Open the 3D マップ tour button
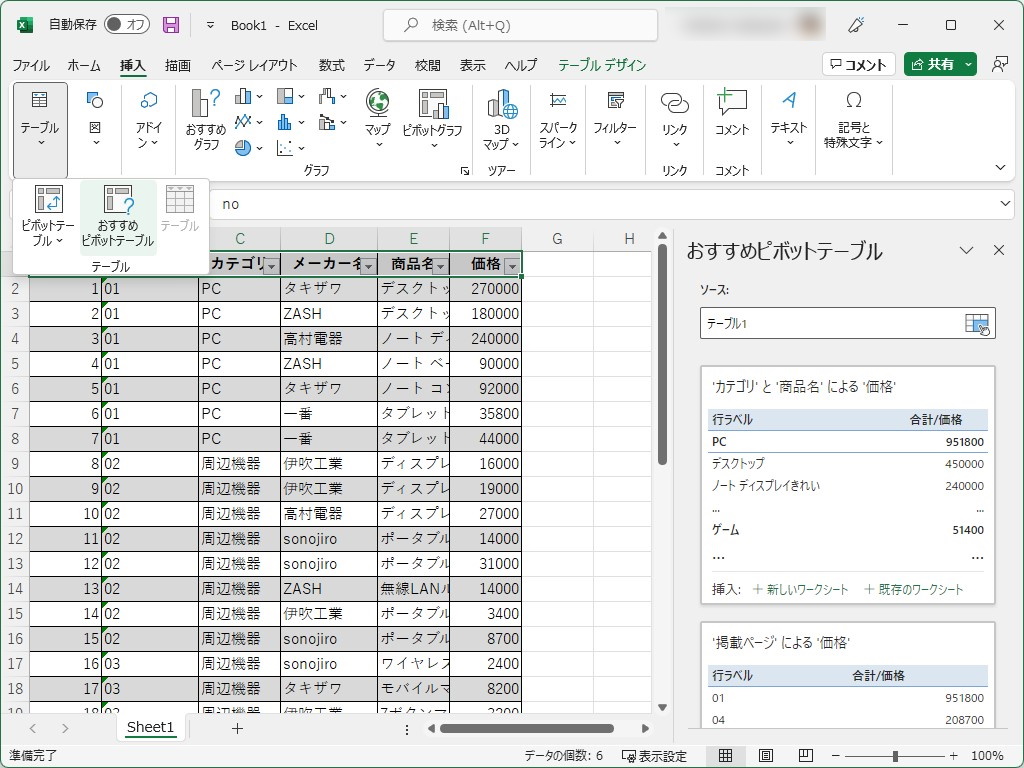 pos(502,120)
